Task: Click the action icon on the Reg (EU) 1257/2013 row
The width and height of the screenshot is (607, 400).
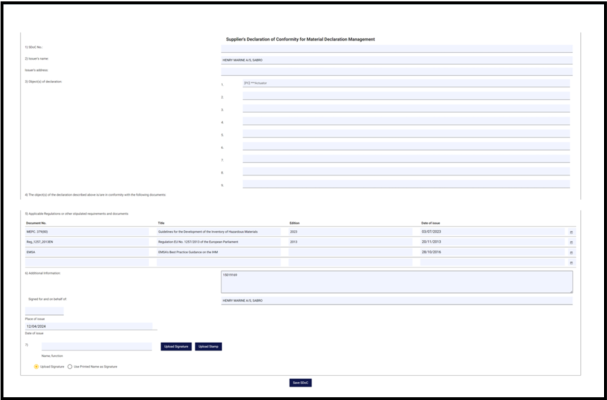Action: click(x=571, y=242)
